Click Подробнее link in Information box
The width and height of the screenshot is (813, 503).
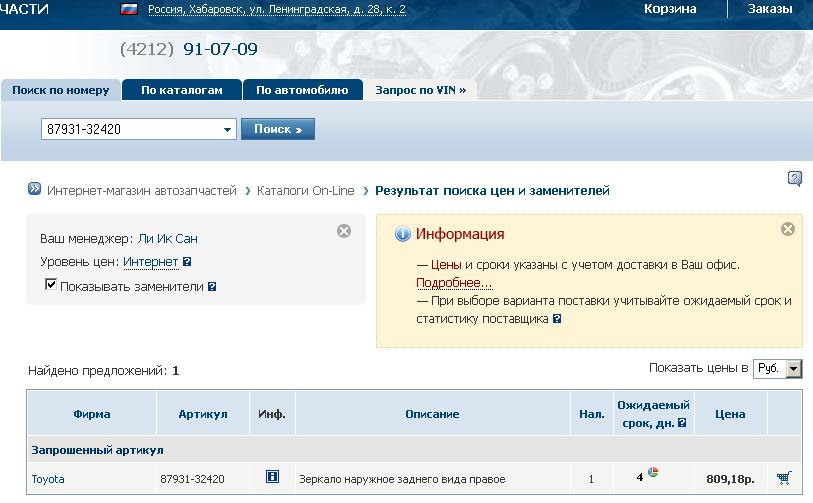(454, 283)
